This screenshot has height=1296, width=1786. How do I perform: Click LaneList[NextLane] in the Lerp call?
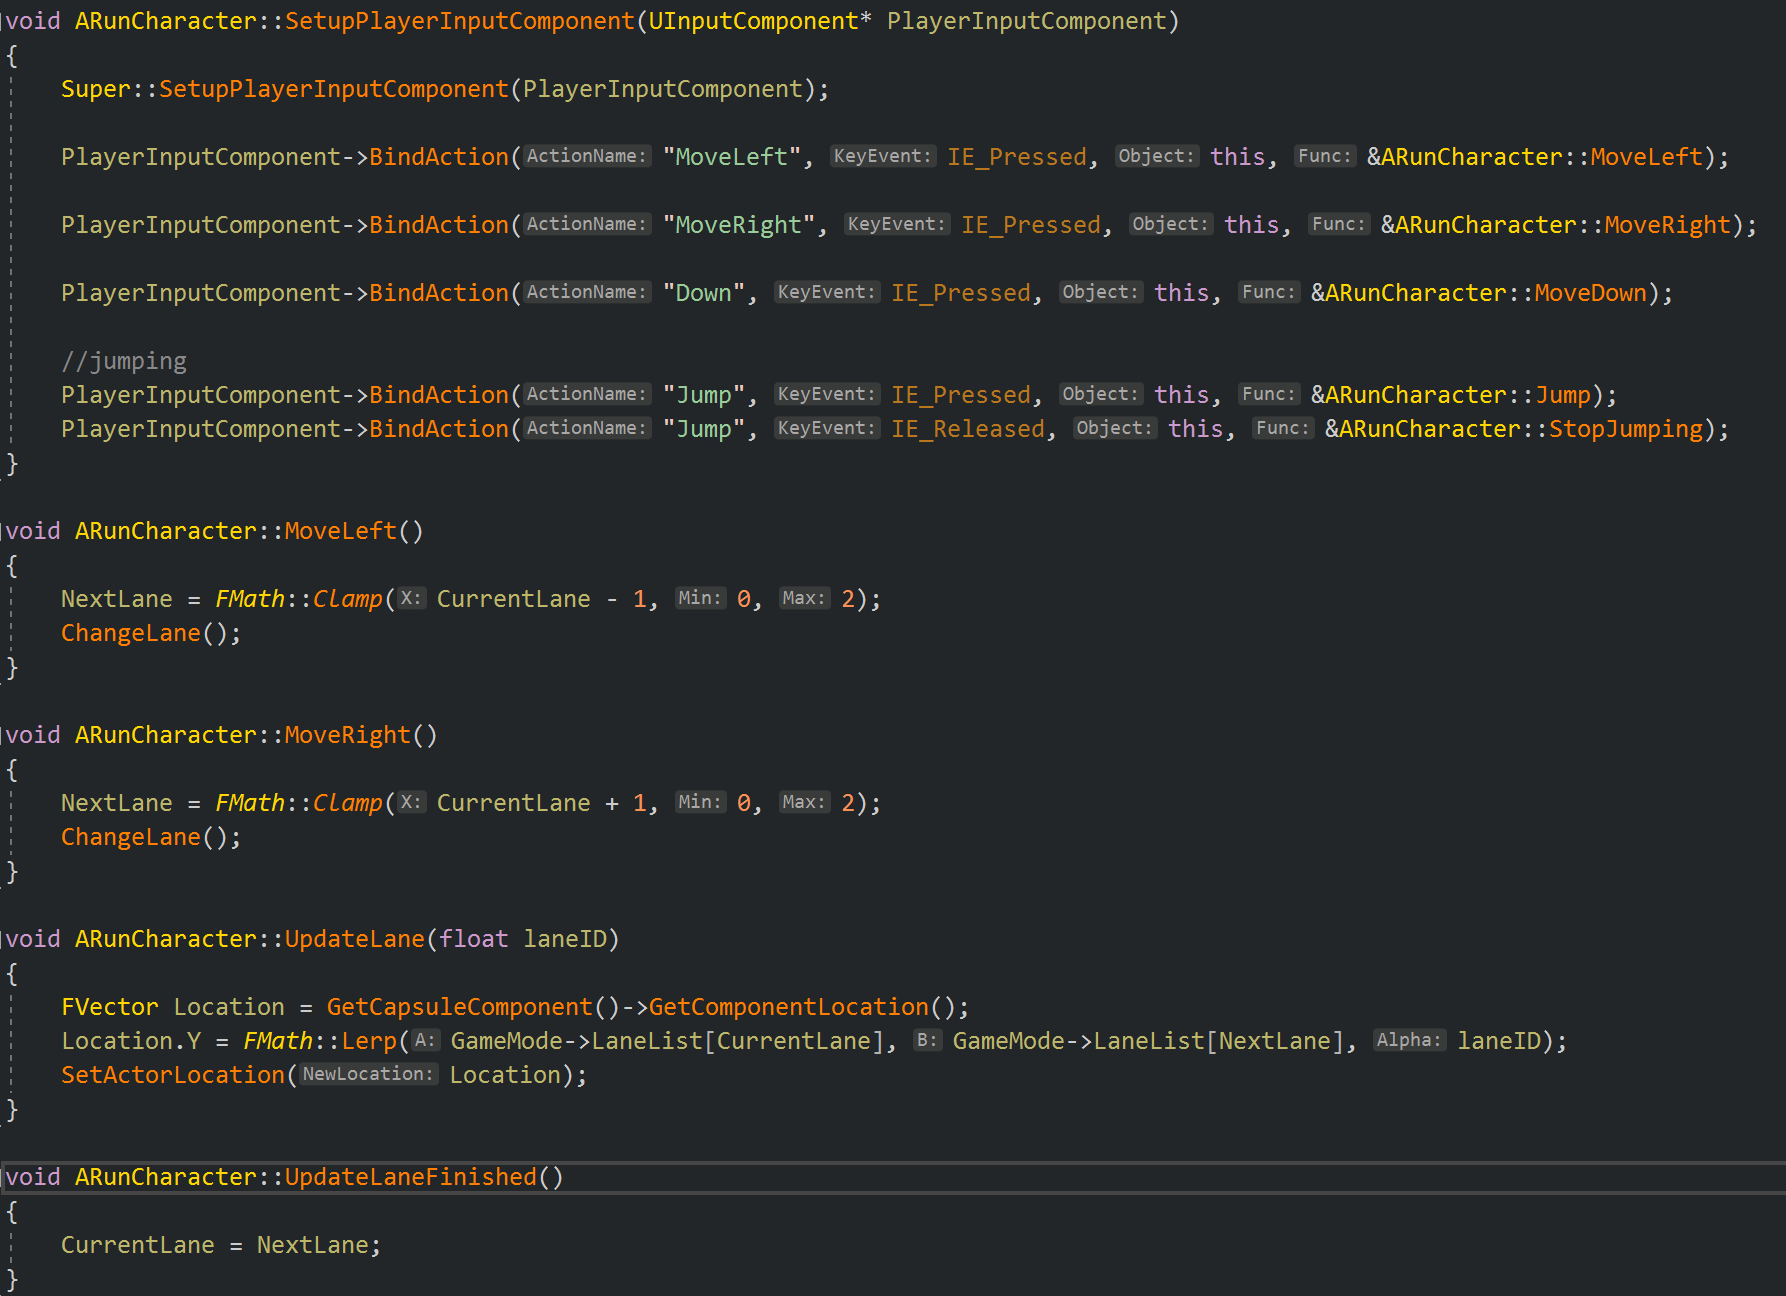click(1219, 1041)
